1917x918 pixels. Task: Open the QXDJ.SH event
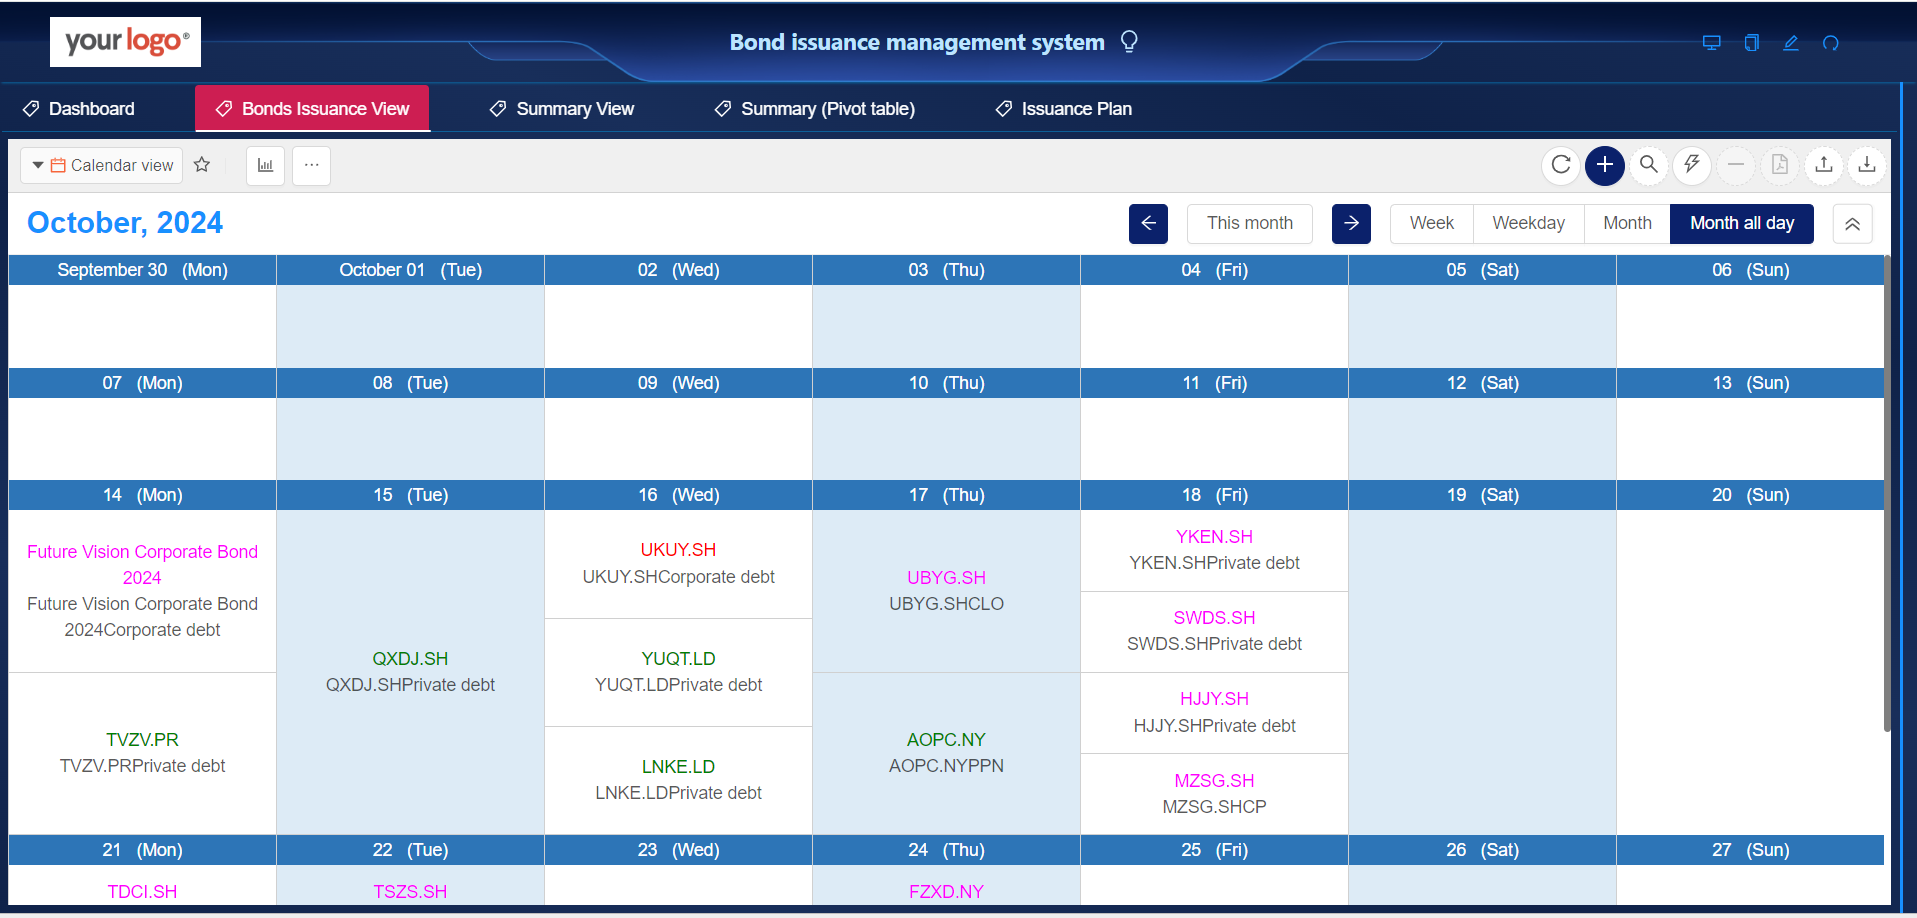(410, 672)
